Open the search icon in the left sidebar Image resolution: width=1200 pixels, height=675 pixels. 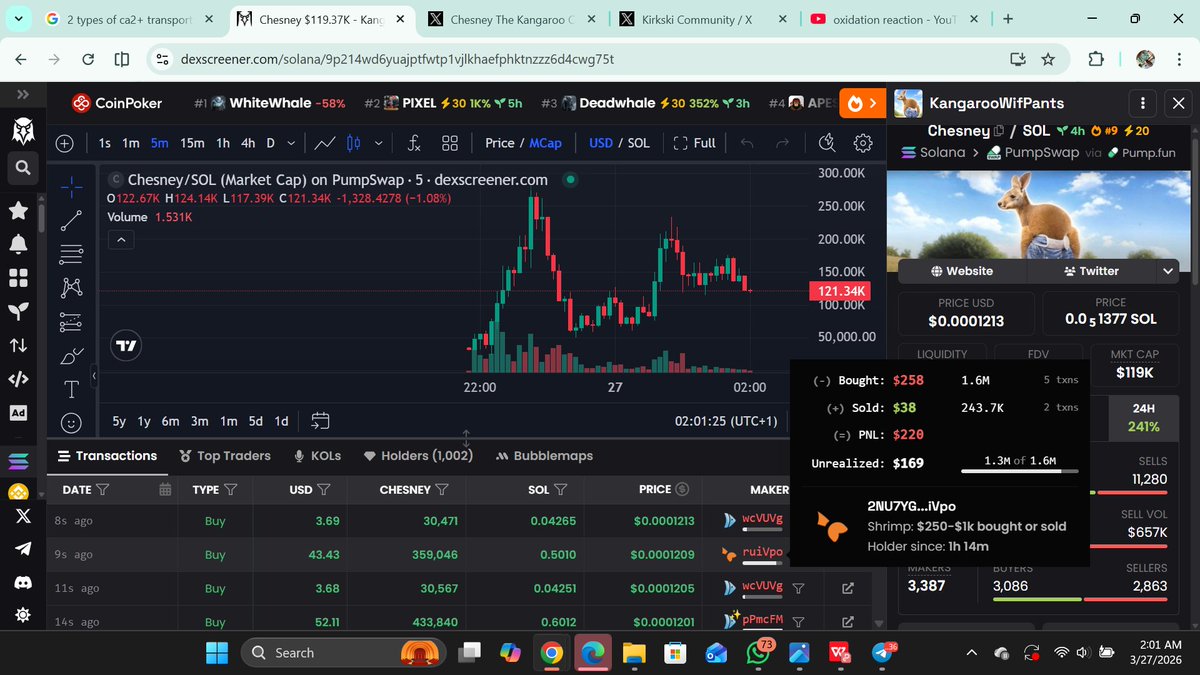[21, 170]
